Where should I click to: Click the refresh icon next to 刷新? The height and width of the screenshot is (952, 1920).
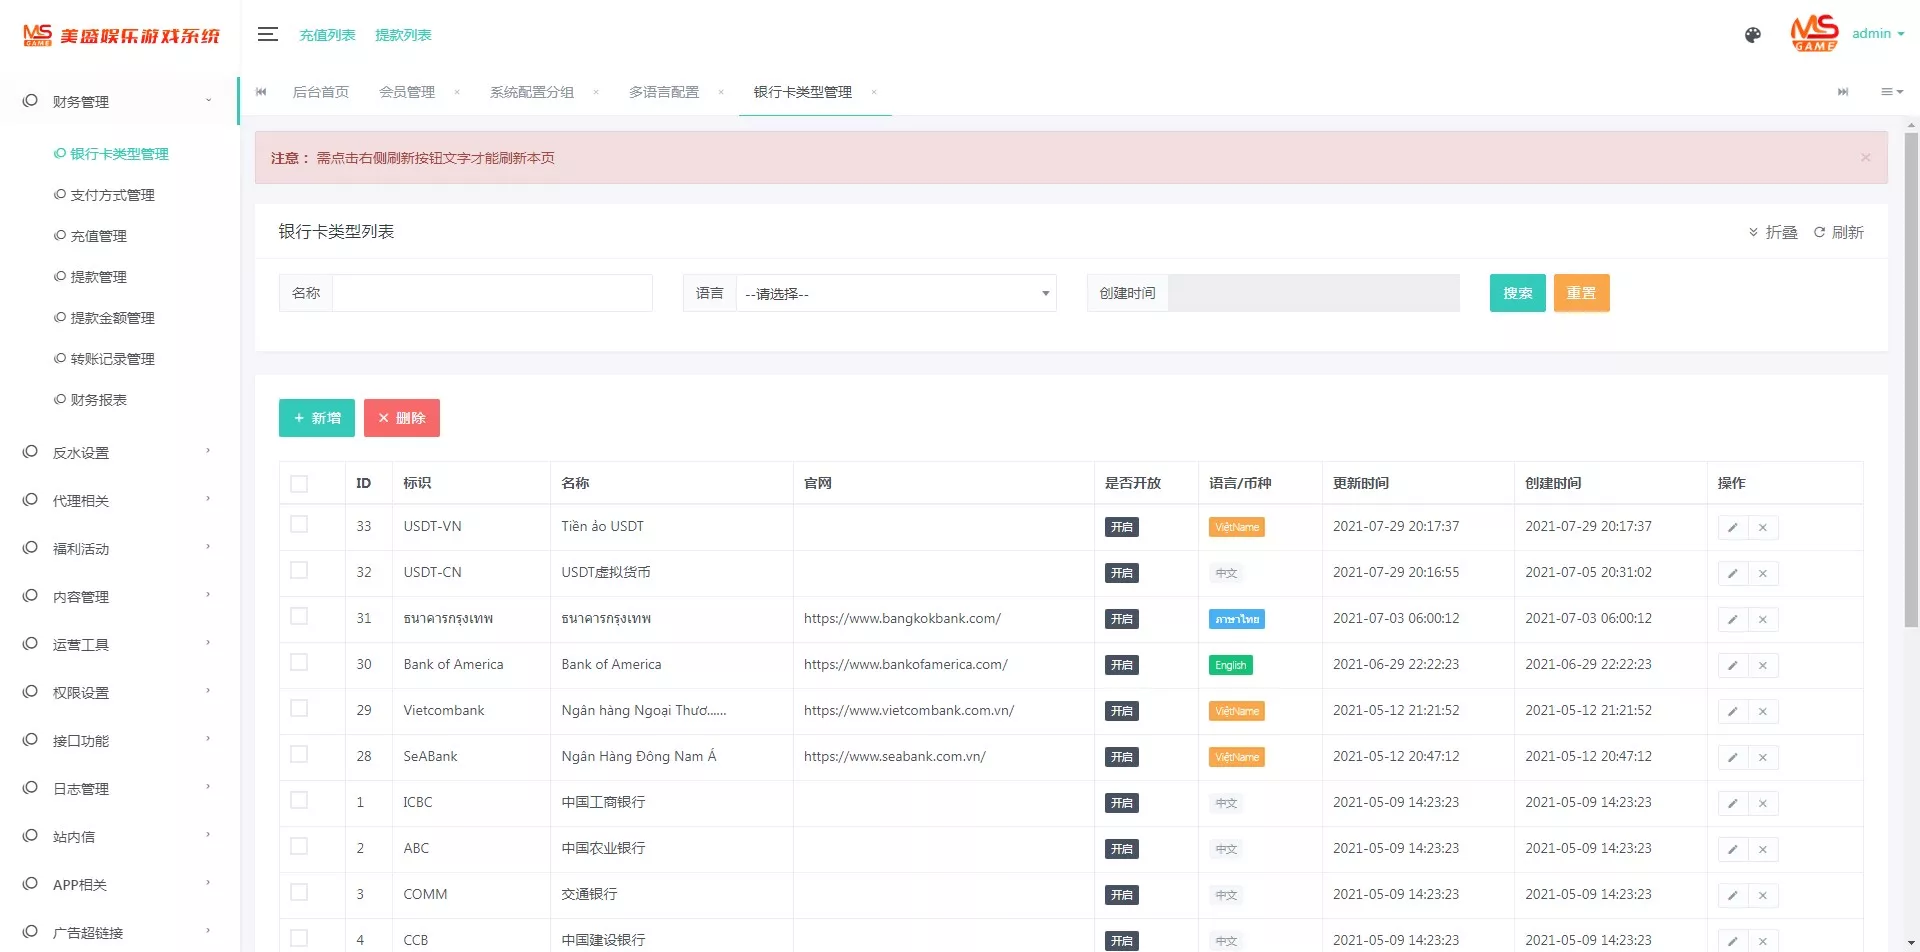tap(1820, 232)
